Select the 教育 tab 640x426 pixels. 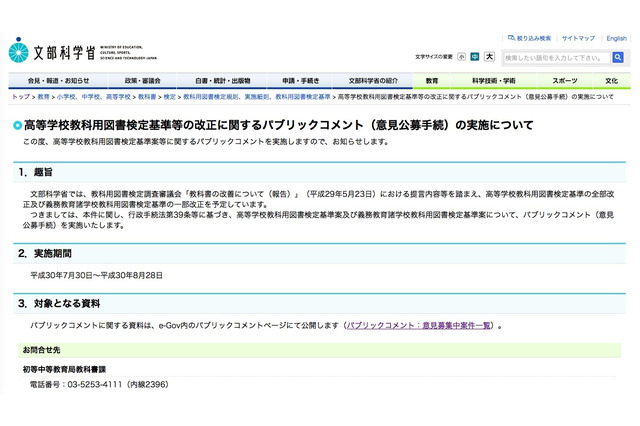click(x=432, y=81)
